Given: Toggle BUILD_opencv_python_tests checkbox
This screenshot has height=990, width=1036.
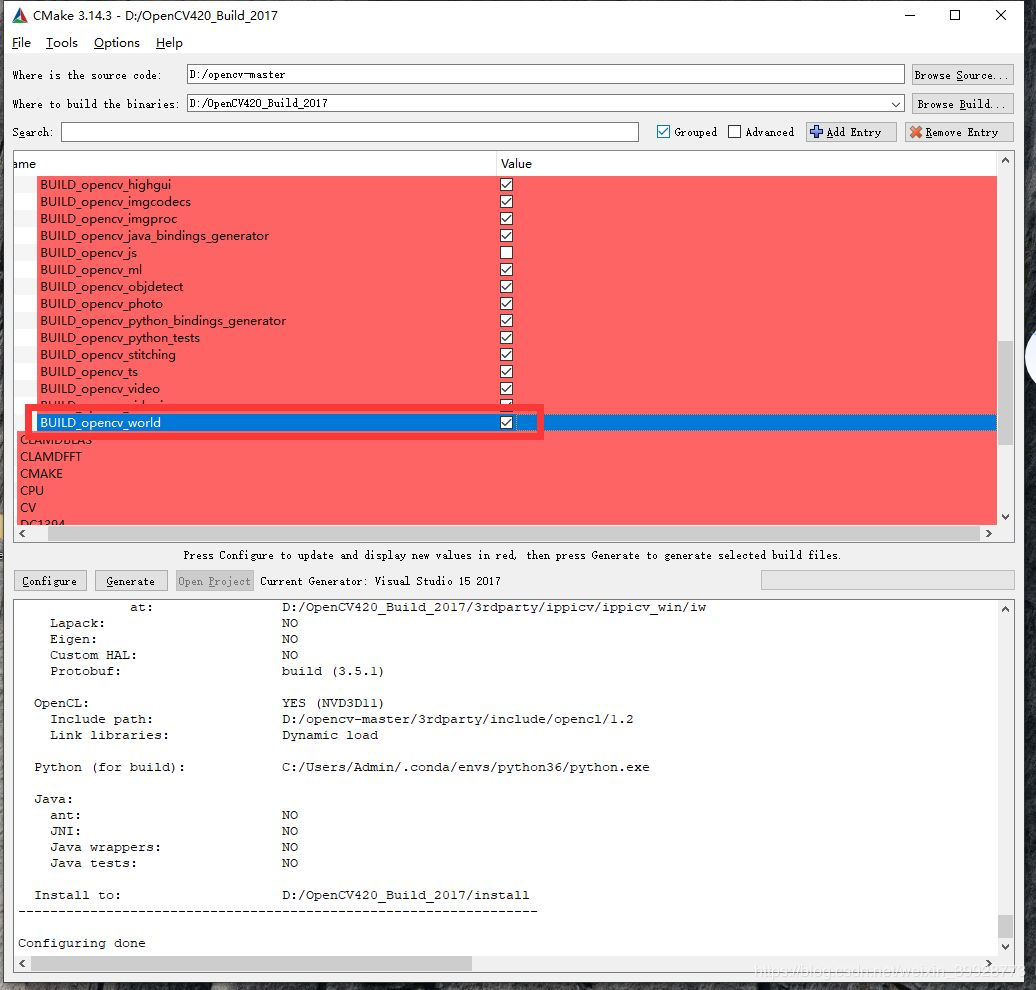Looking at the screenshot, I should click(506, 338).
